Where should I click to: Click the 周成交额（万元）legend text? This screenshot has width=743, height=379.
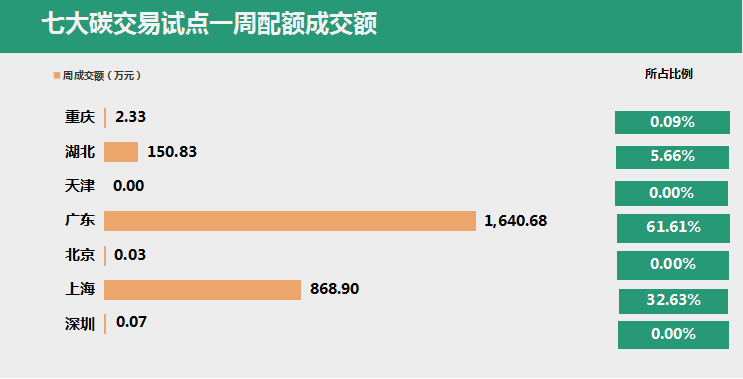[102, 76]
